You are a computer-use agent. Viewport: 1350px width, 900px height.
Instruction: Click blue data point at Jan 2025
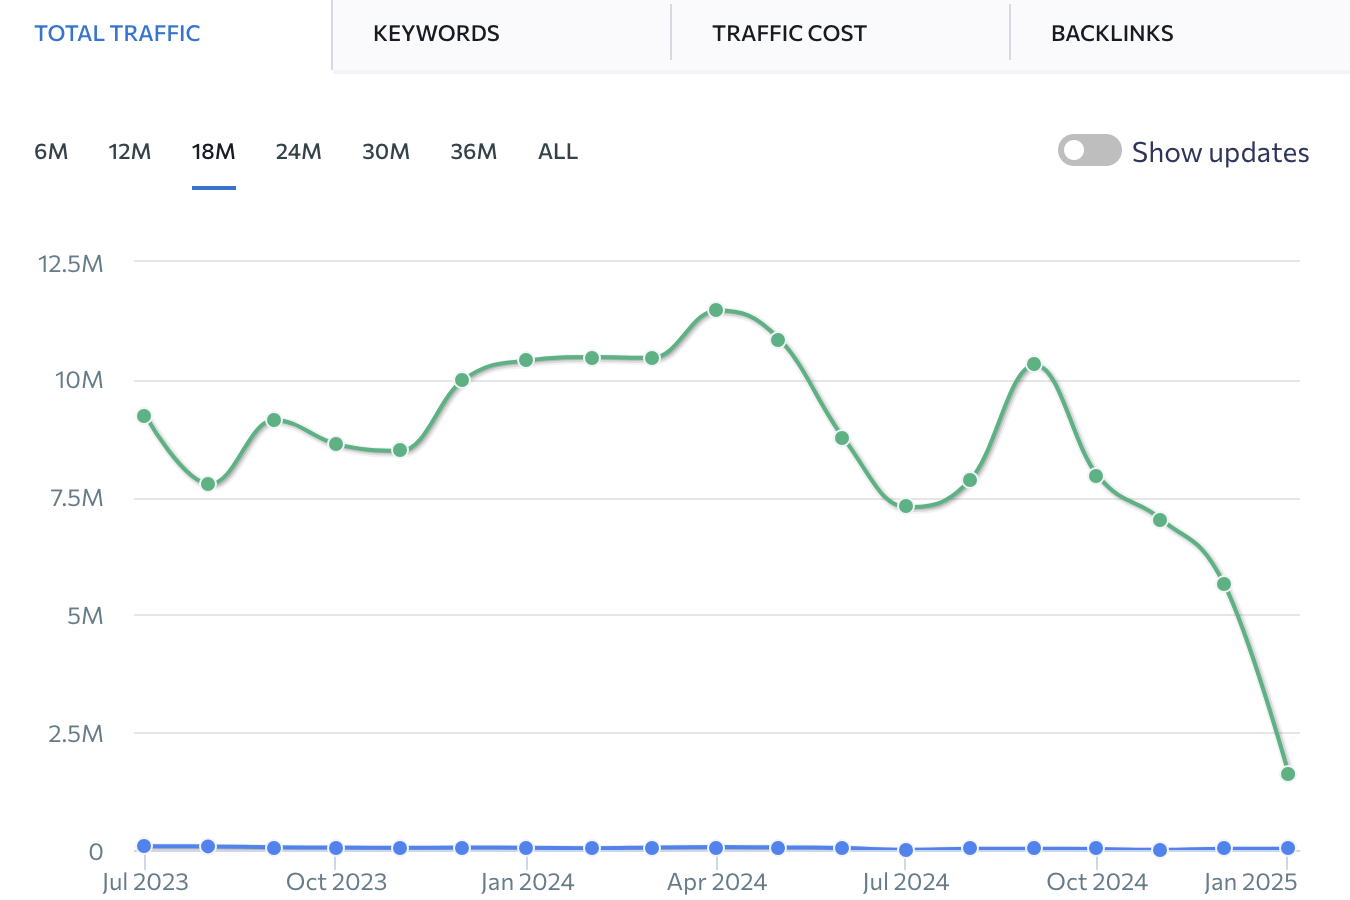1288,848
